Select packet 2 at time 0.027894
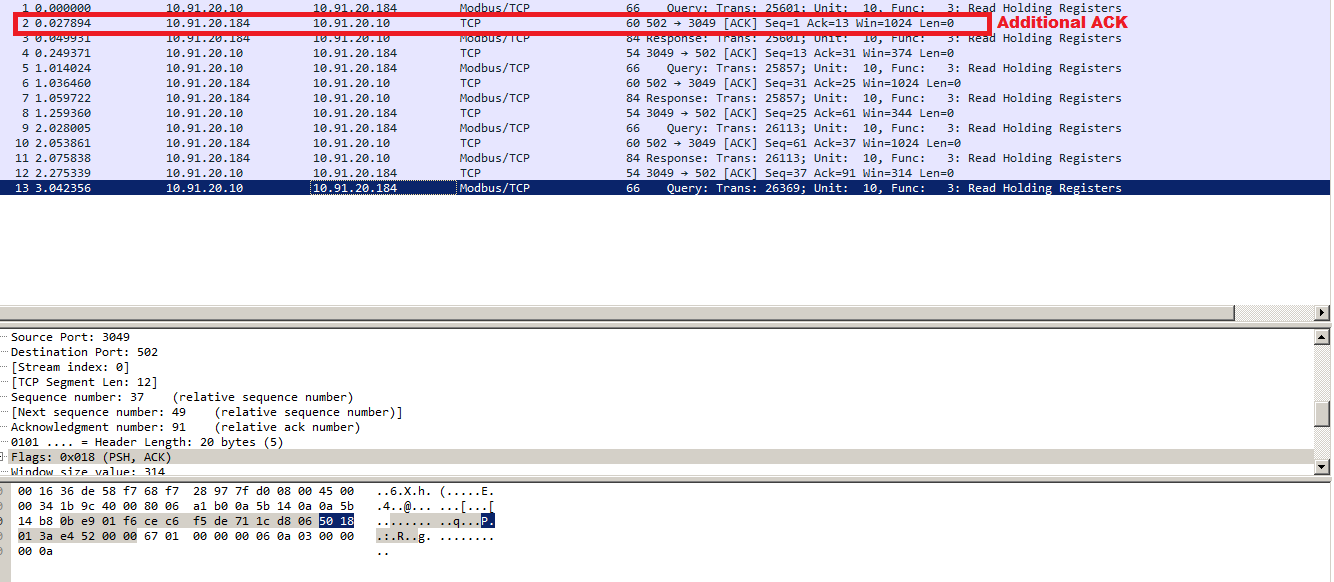The height and width of the screenshot is (582, 1334). tap(664, 23)
